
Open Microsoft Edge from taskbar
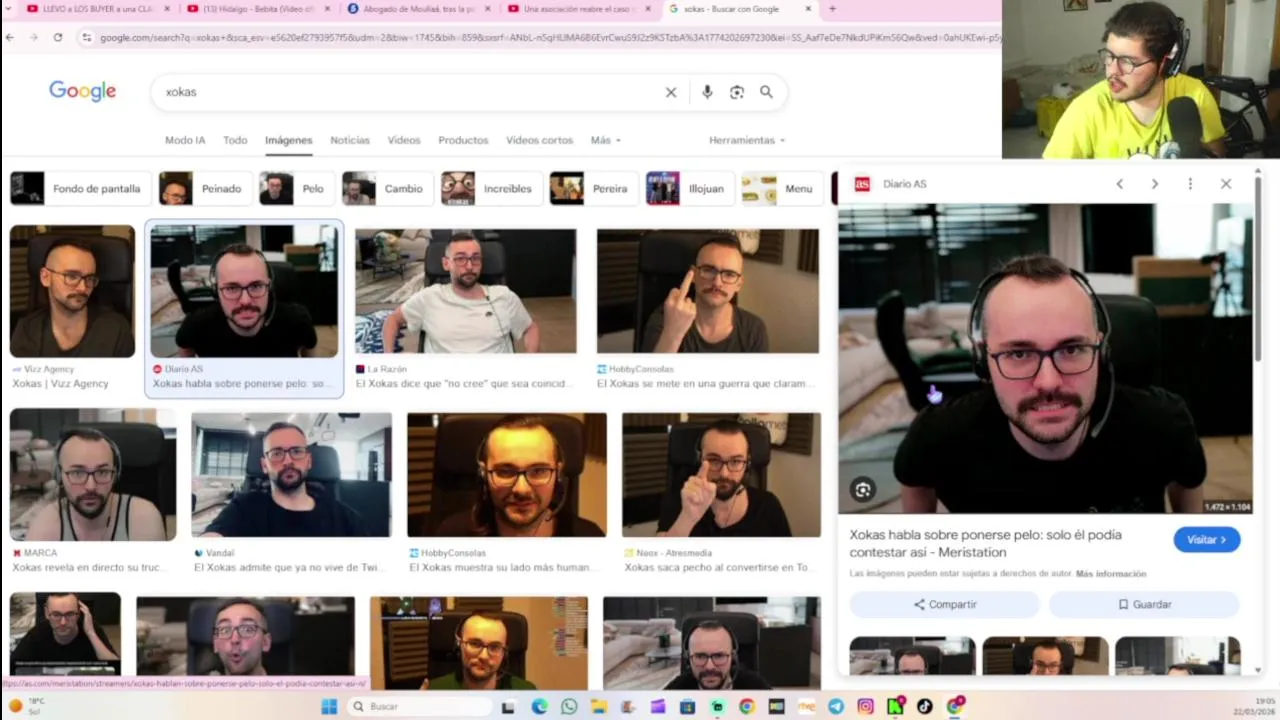point(539,707)
